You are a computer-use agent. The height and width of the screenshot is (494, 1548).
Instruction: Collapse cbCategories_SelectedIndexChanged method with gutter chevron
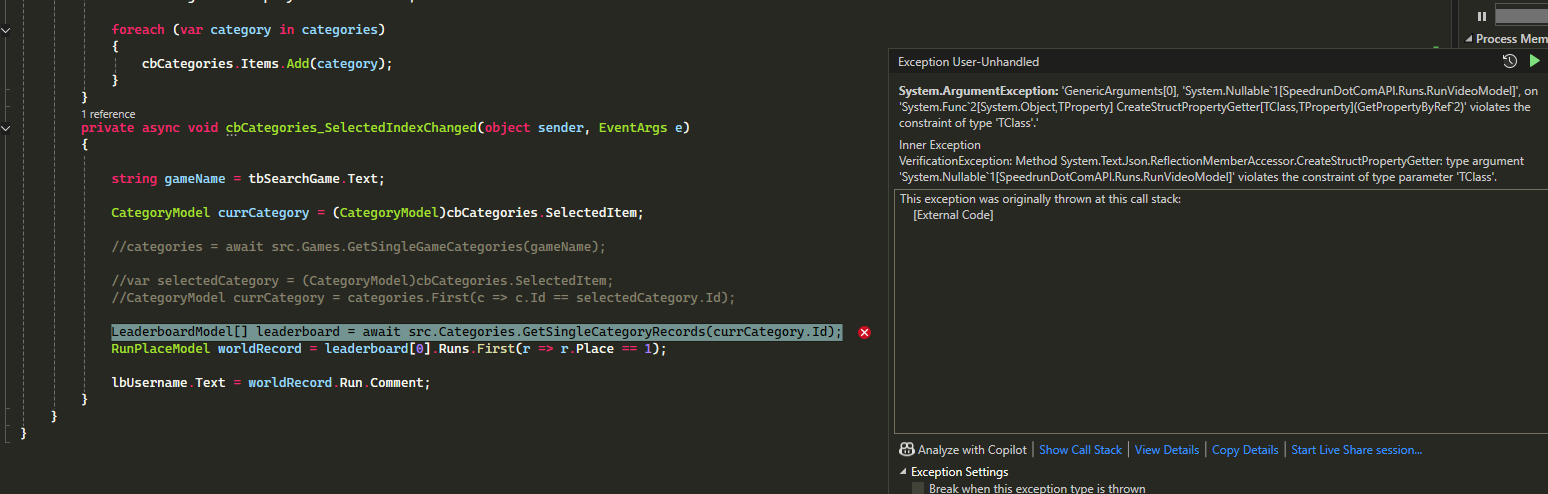(x=7, y=128)
